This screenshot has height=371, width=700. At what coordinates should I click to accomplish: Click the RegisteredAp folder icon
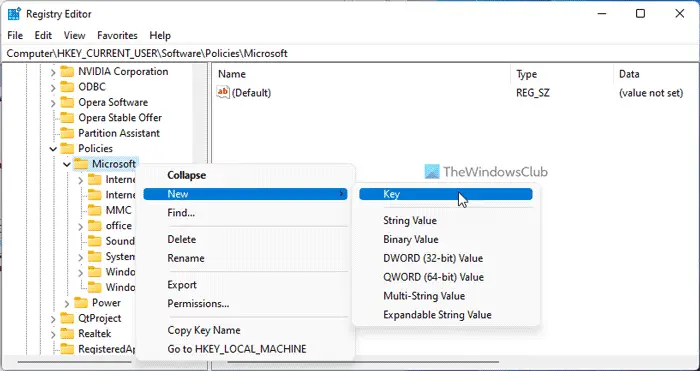click(67, 349)
